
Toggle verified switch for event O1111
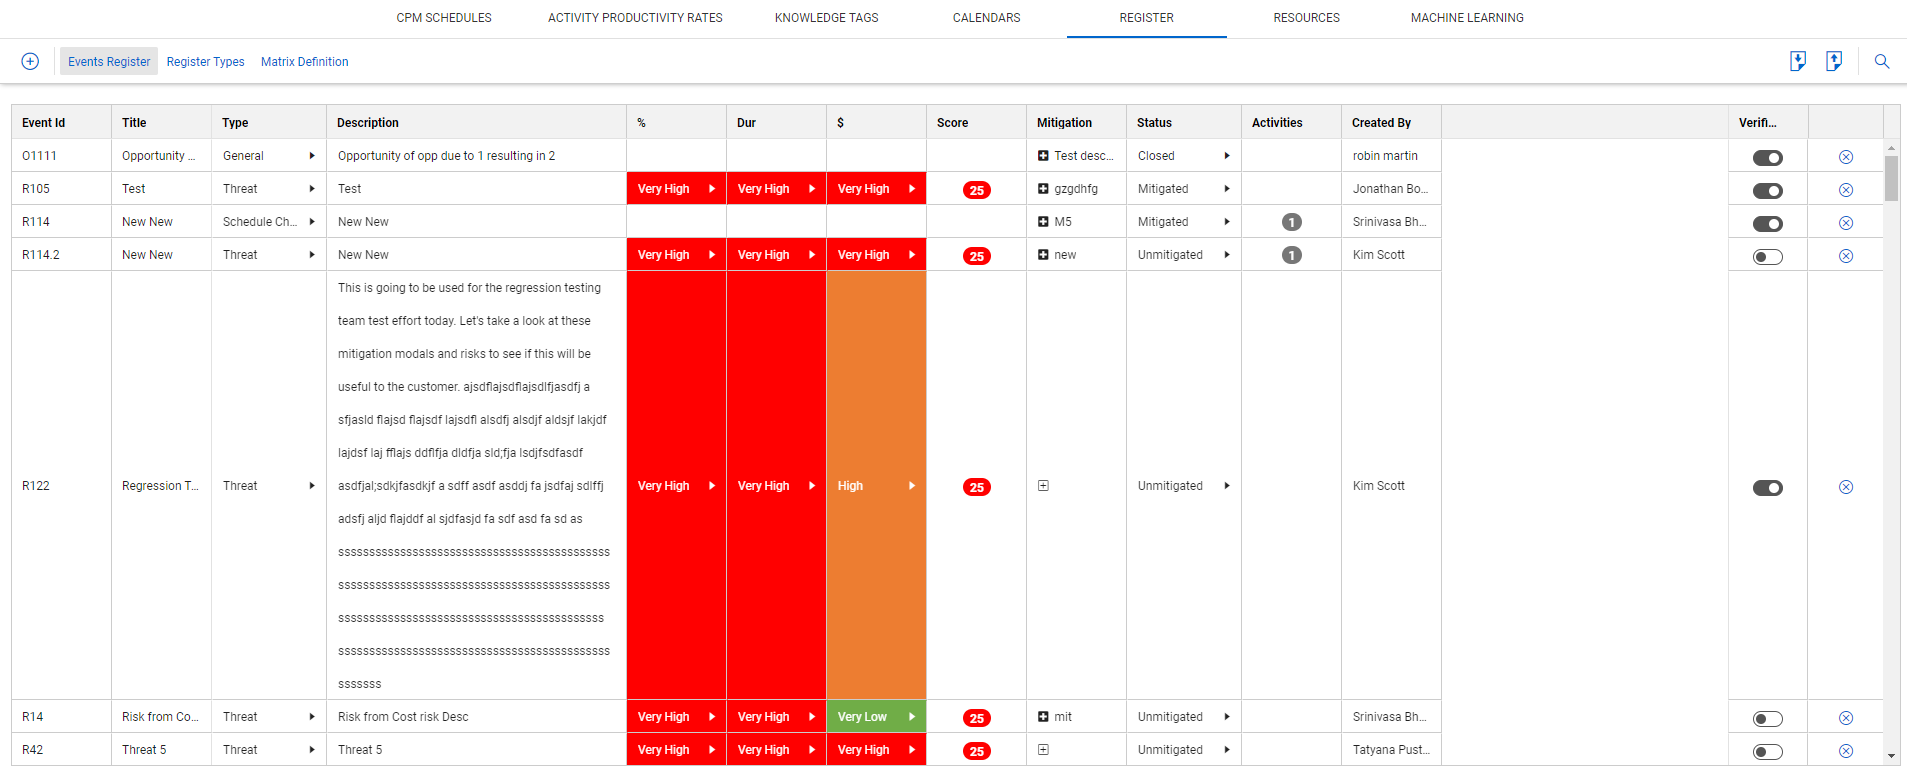1767,158
